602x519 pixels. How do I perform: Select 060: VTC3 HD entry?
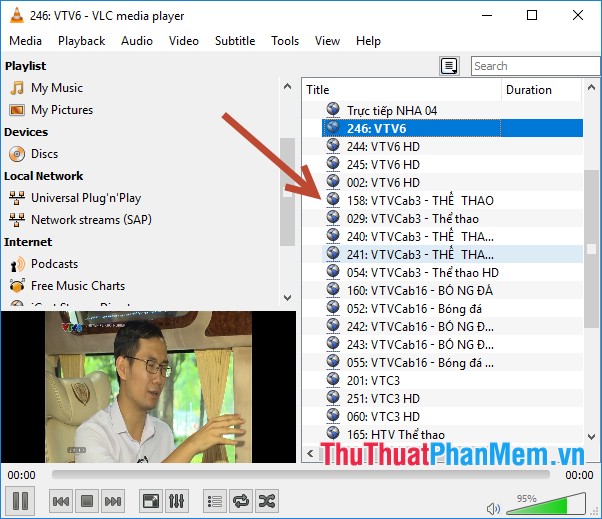coord(383,417)
